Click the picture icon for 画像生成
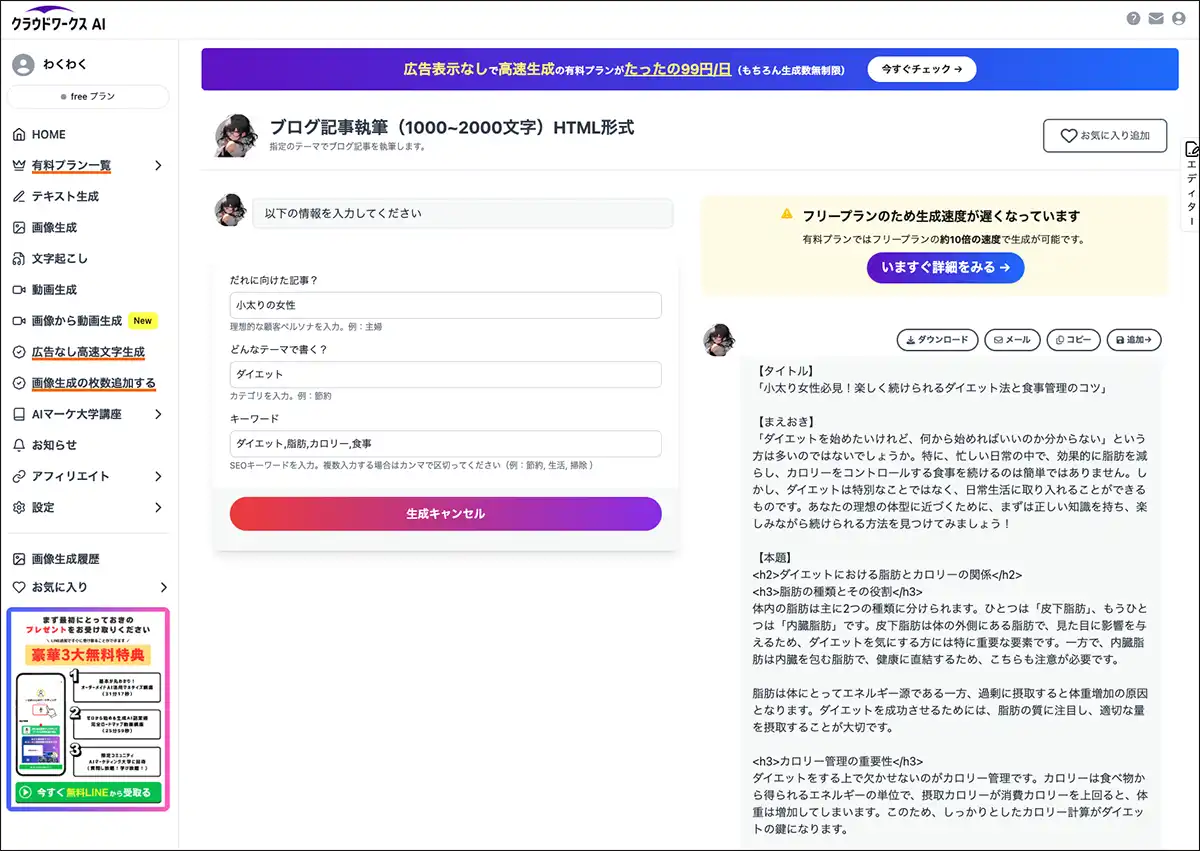This screenshot has width=1200, height=851. coord(19,227)
